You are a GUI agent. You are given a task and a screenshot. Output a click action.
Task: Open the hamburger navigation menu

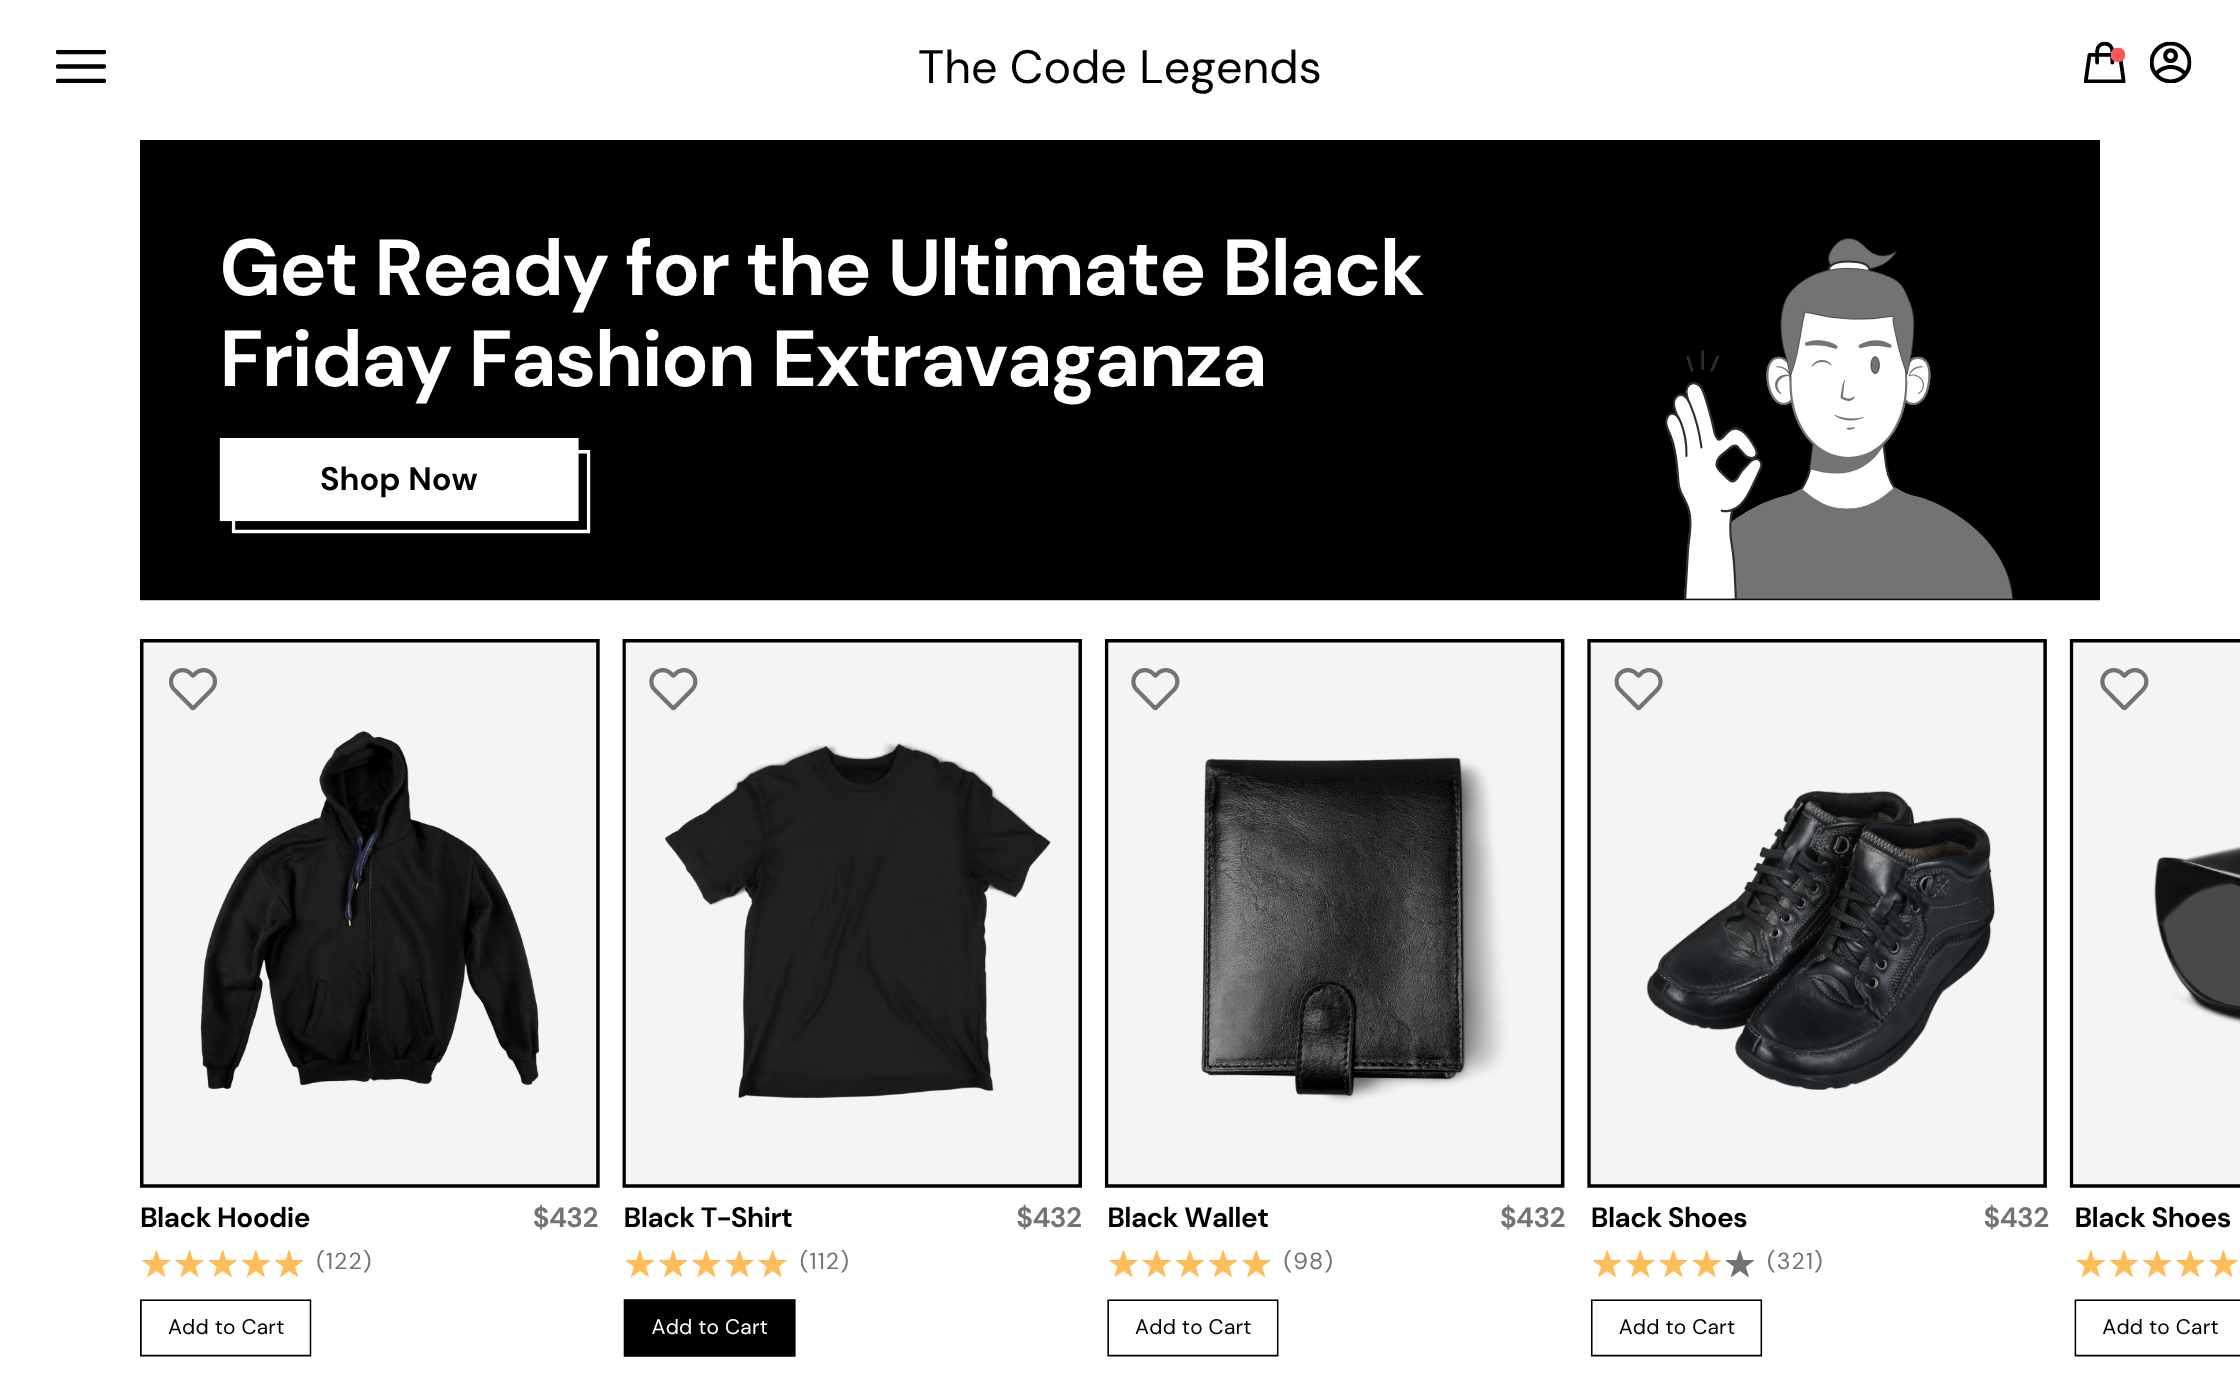(81, 67)
